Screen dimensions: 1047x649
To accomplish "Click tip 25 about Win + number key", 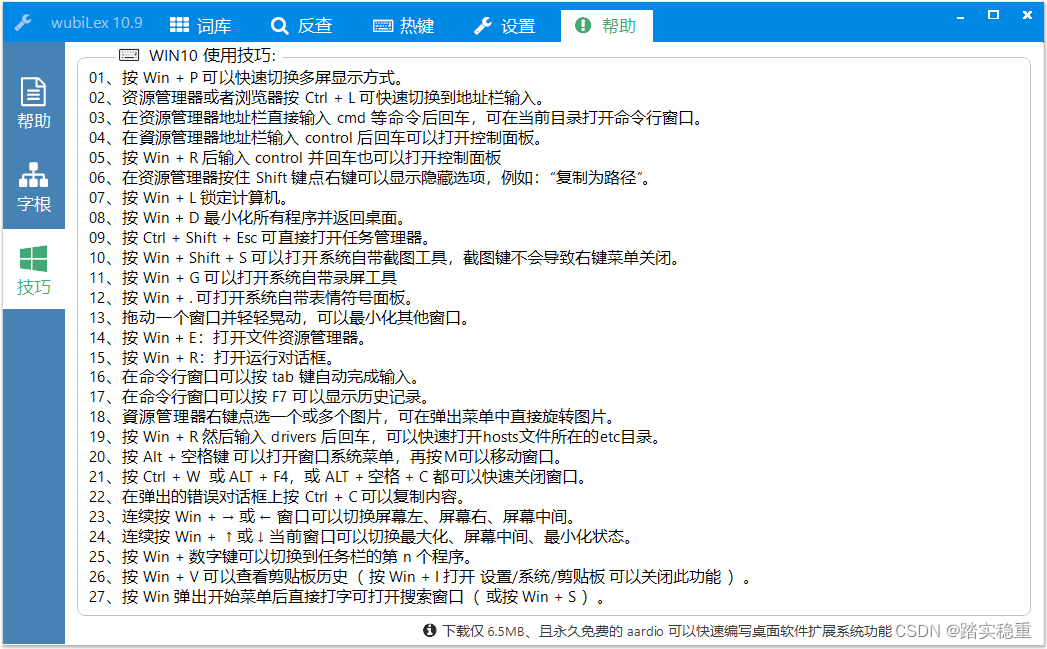I will pos(281,557).
